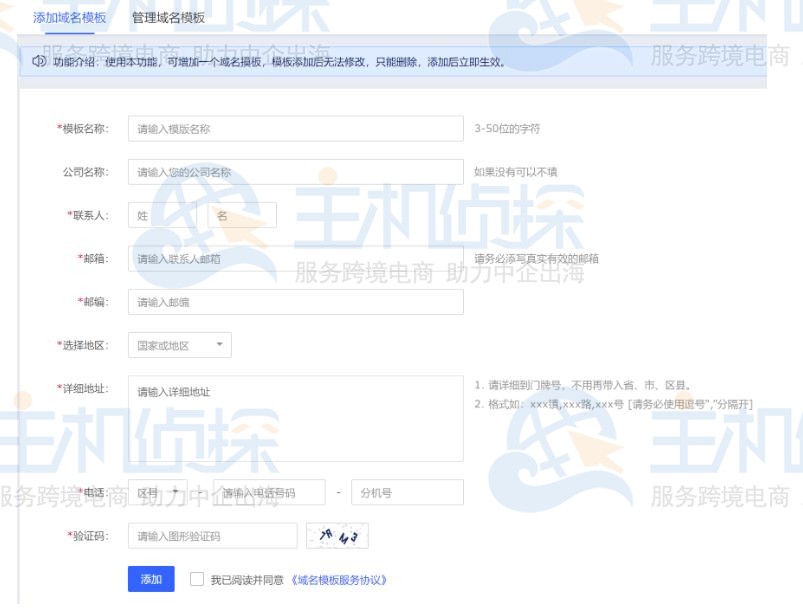Click the 详细地址 textarea
803x613 pixels.
[x=295, y=418]
